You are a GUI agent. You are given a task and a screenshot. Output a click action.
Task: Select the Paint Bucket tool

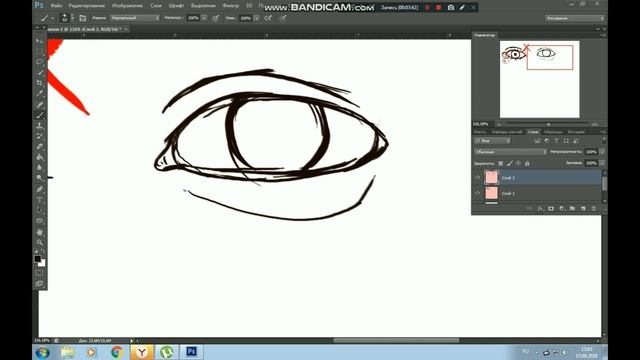(40, 157)
